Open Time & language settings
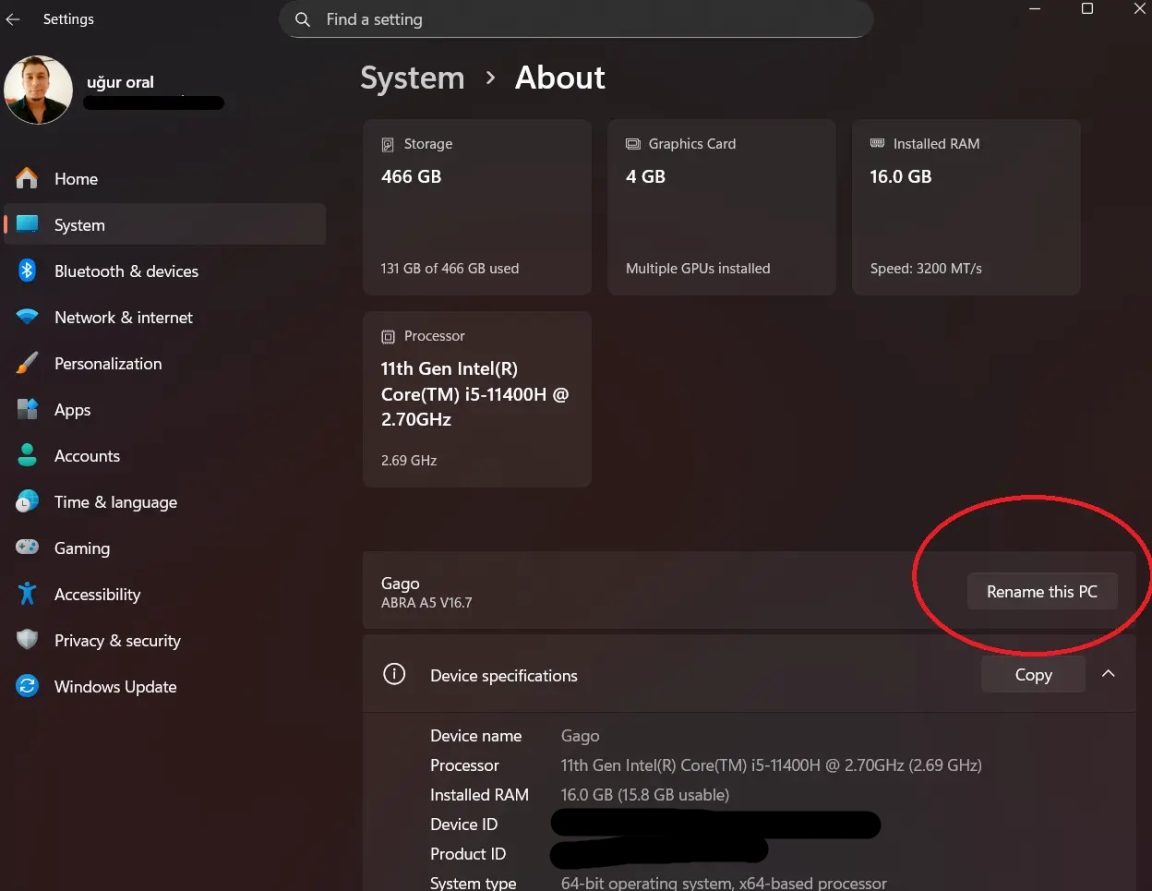 [x=116, y=502]
